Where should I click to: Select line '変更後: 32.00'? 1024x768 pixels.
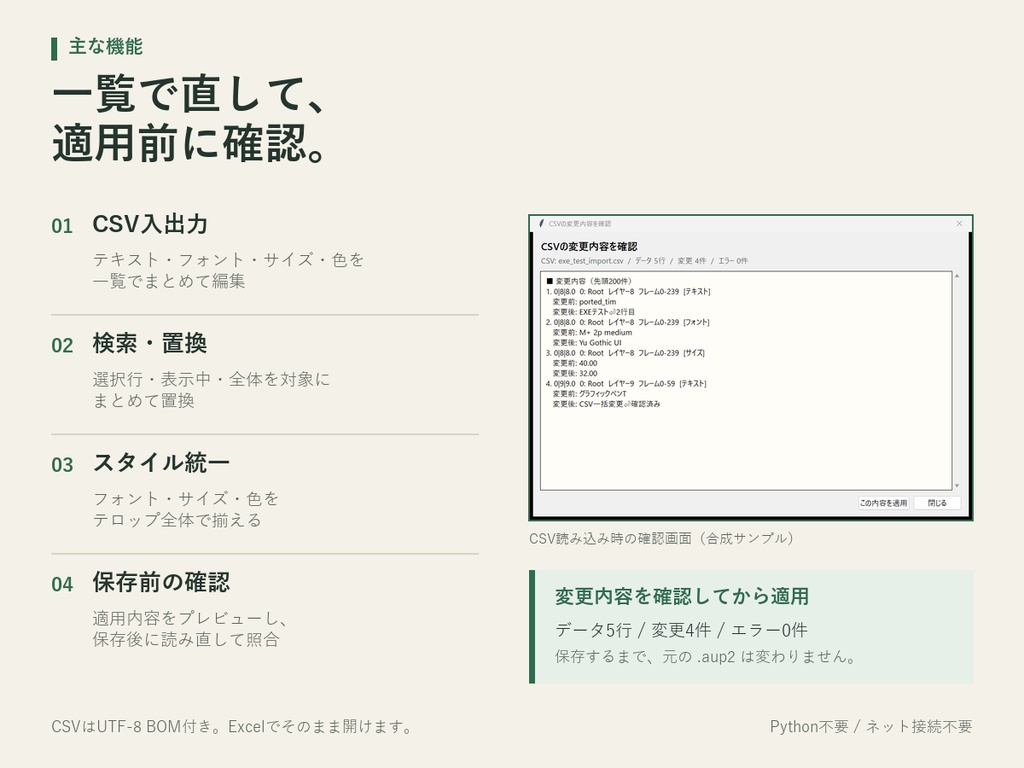[x=575, y=374]
